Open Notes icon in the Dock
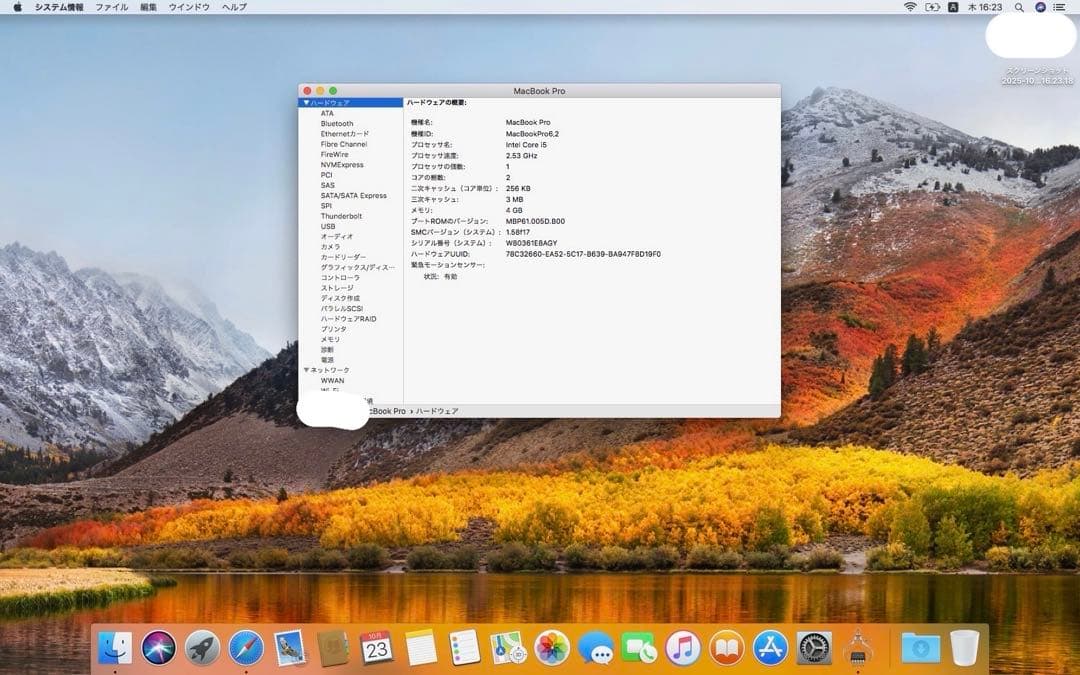The image size is (1080, 675). coord(421,648)
